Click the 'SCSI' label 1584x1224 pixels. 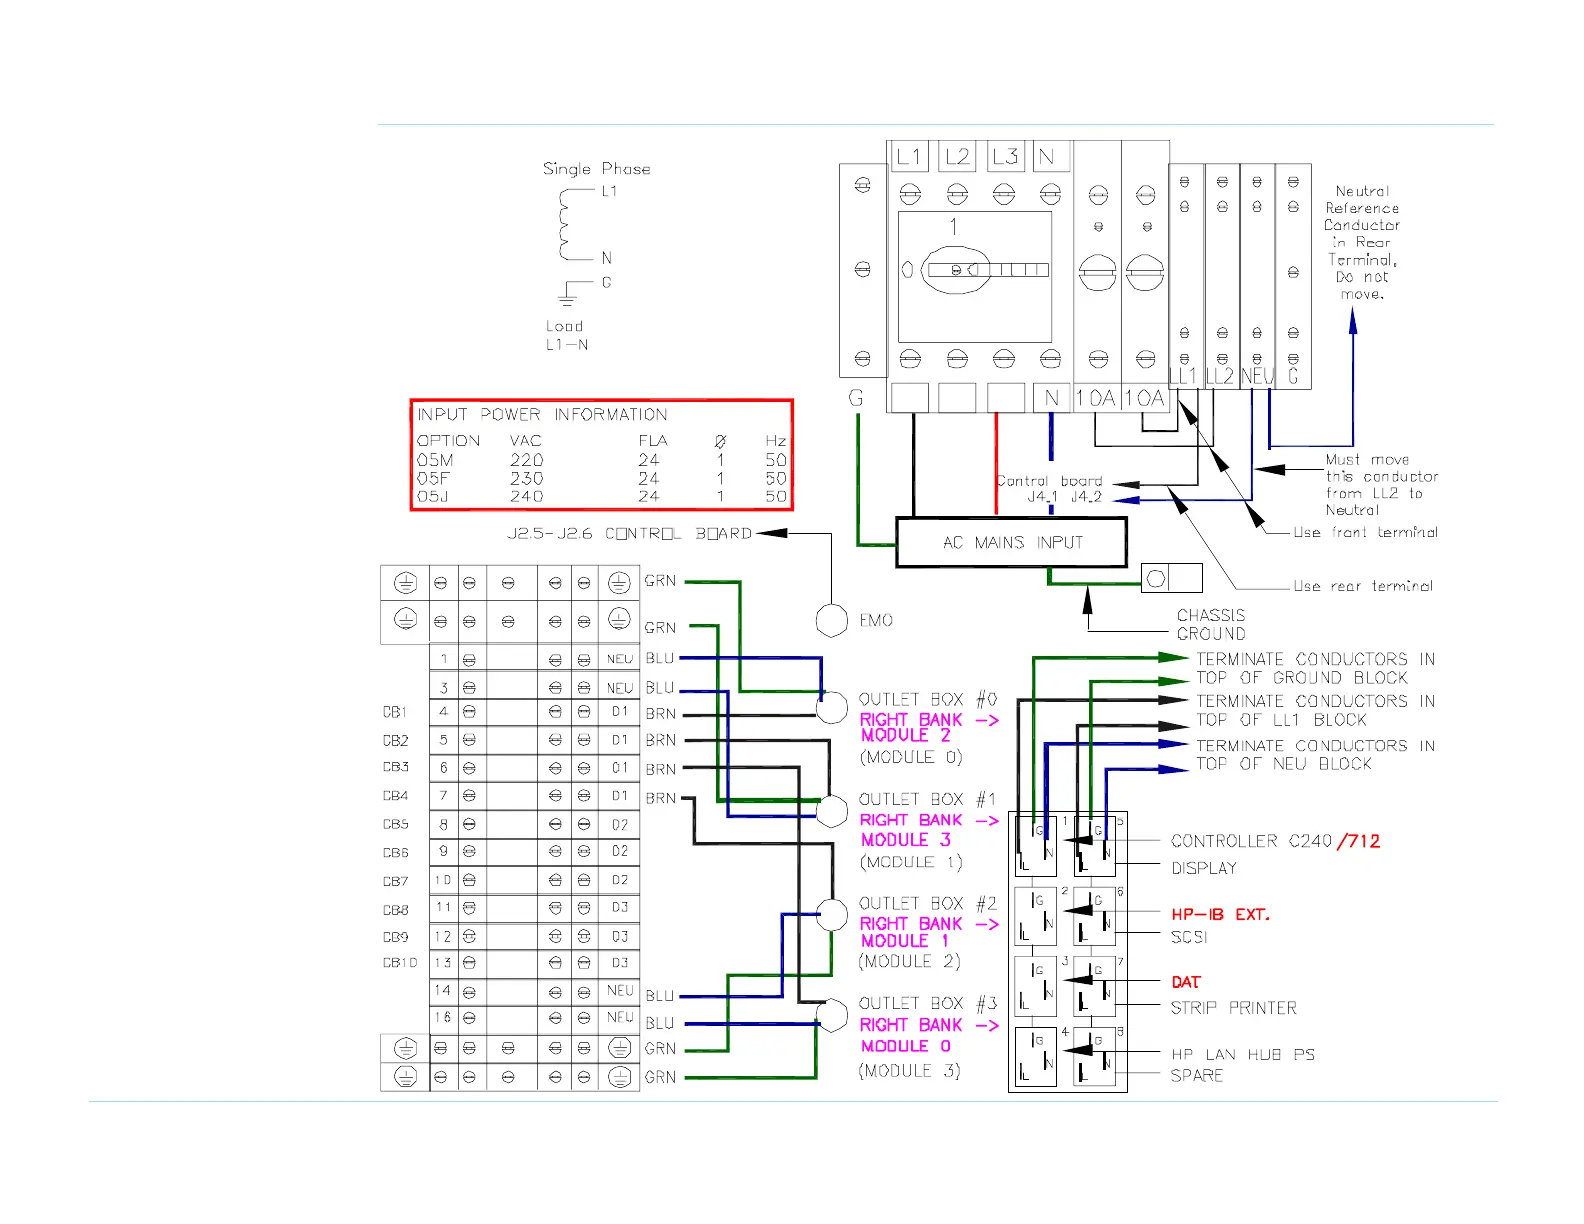tap(1189, 937)
